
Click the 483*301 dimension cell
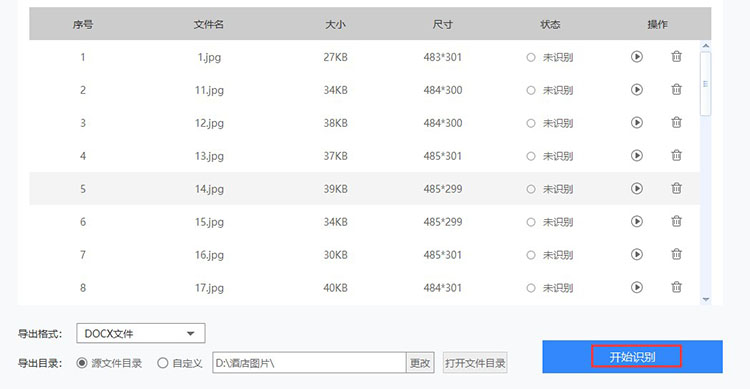coord(442,57)
